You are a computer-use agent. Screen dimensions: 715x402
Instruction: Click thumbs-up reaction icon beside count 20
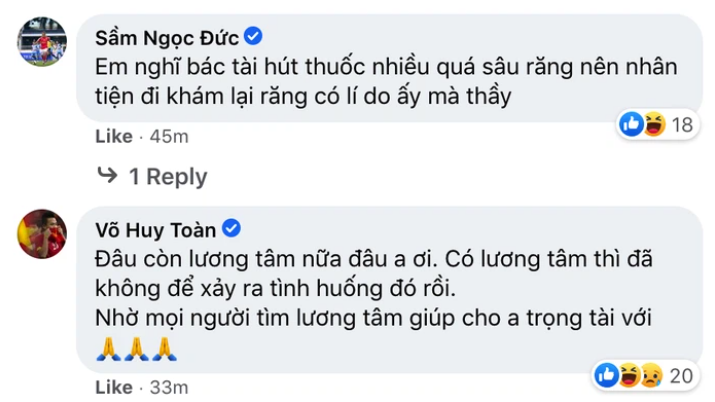(605, 374)
